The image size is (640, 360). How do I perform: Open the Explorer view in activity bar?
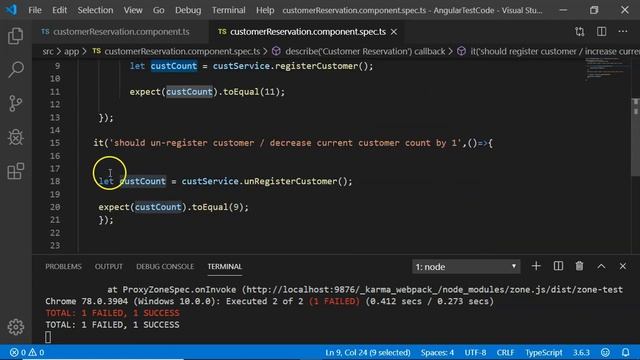16,36
